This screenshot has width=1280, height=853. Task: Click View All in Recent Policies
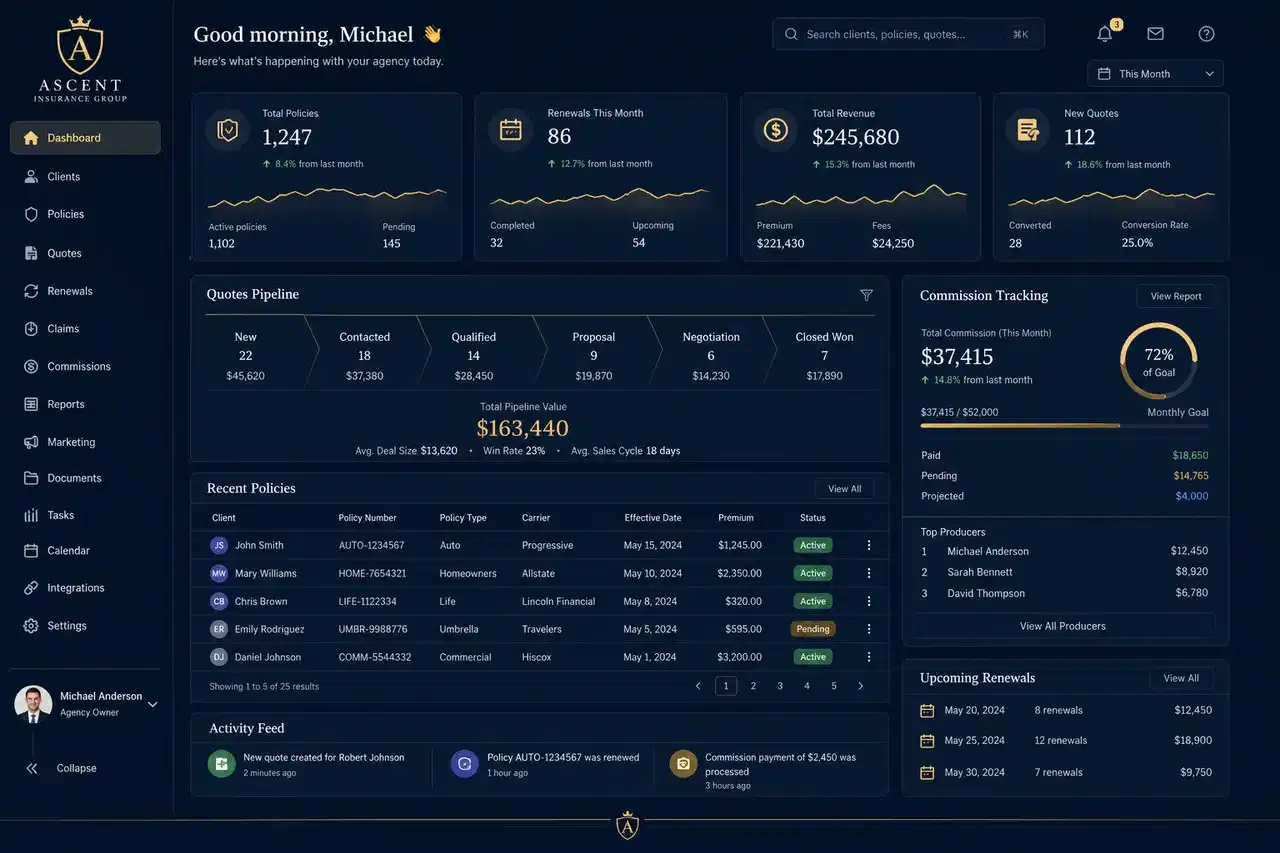coord(845,489)
